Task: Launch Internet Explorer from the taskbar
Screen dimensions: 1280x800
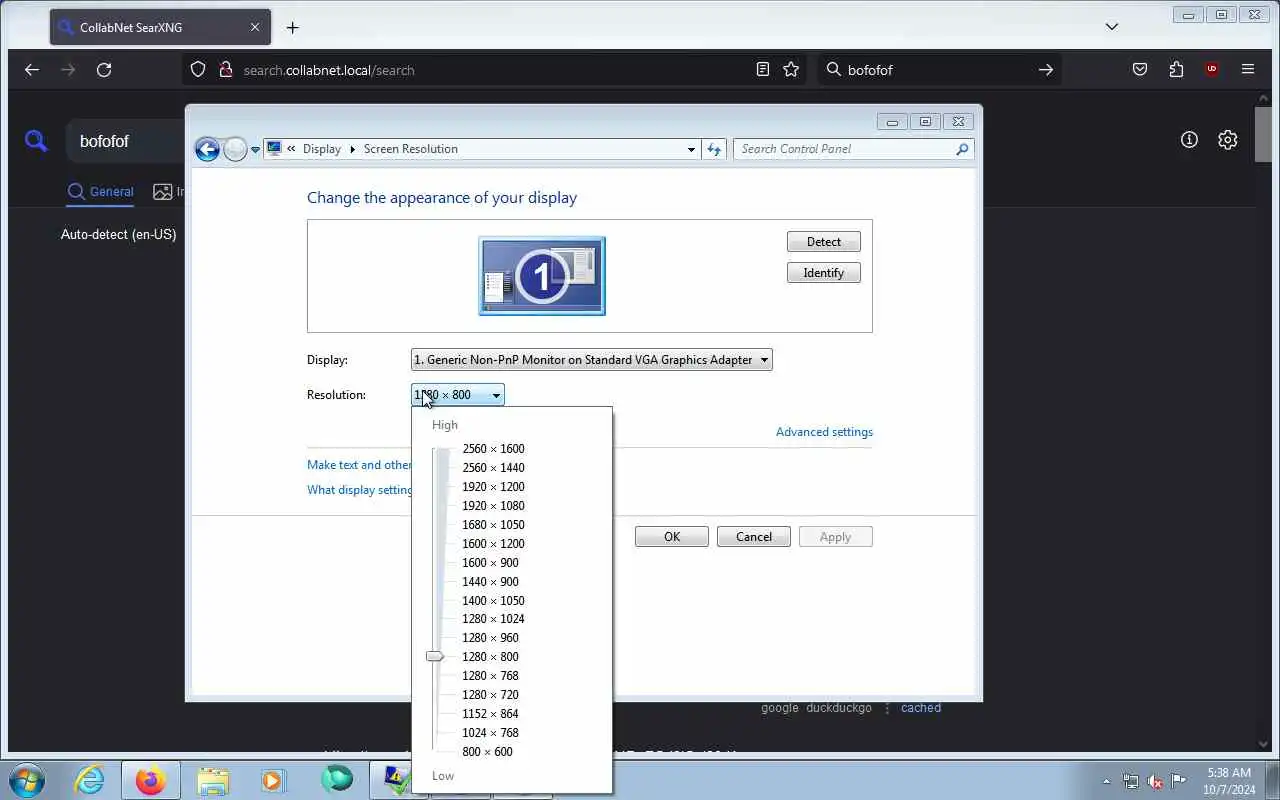Action: (90, 780)
